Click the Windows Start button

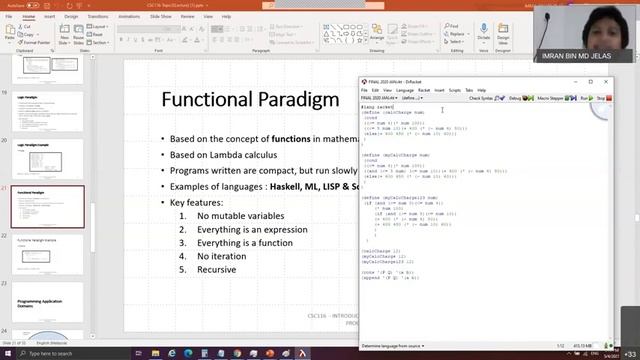pyautogui.click(x=7, y=353)
